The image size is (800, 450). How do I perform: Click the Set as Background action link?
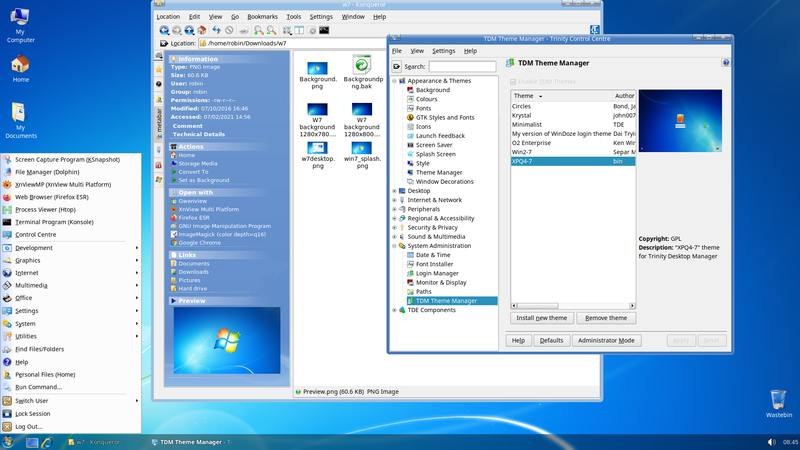coord(204,180)
